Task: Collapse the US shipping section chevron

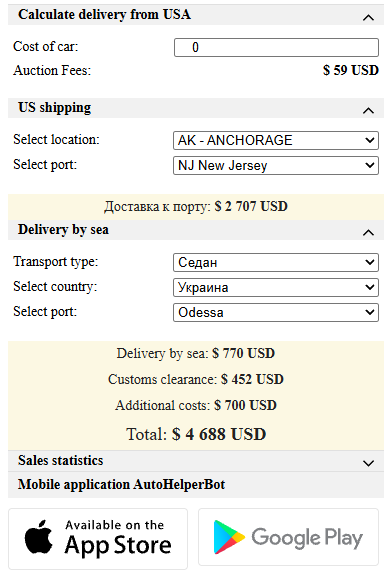Action: [x=368, y=110]
